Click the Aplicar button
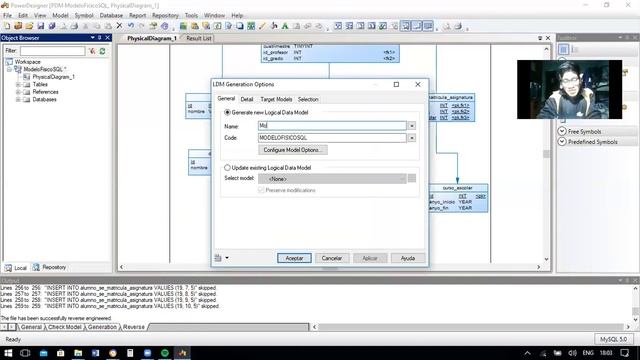This screenshot has width=640, height=360. coord(370,258)
